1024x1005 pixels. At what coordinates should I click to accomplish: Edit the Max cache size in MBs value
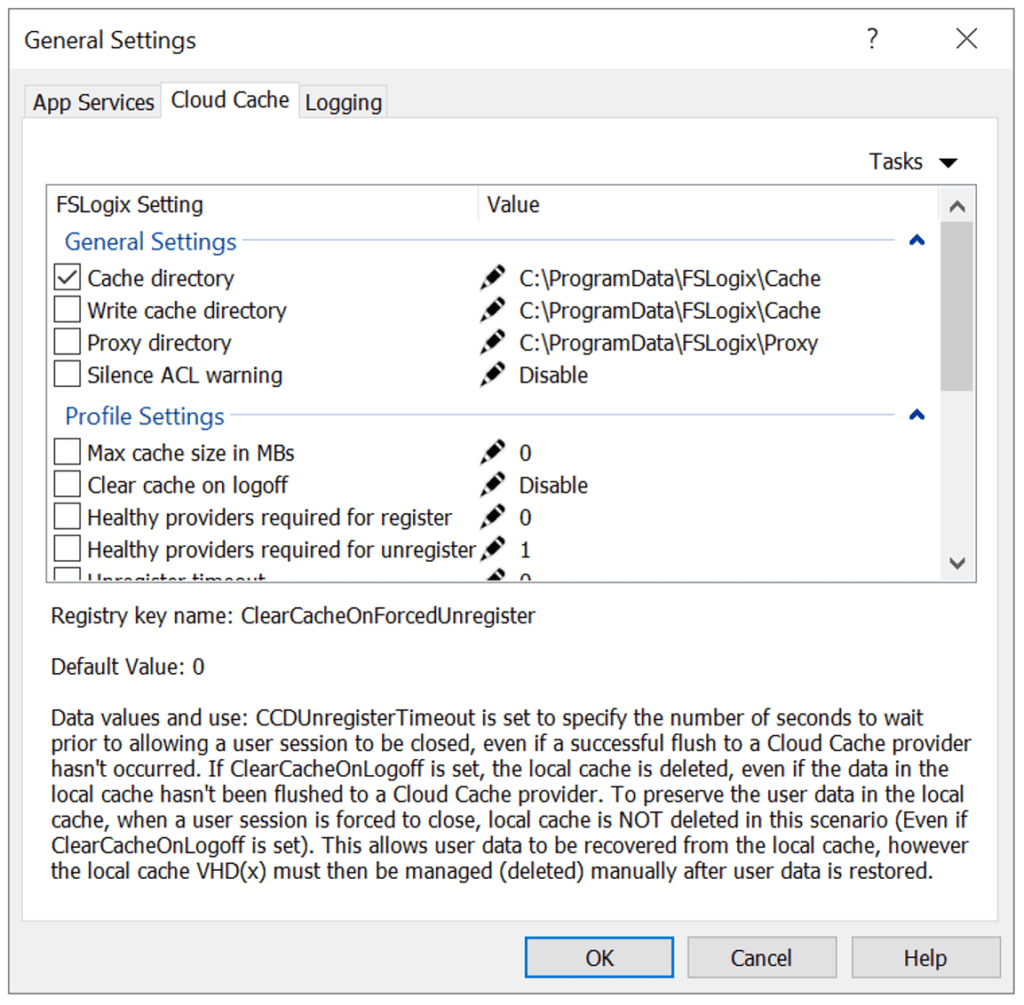point(491,451)
